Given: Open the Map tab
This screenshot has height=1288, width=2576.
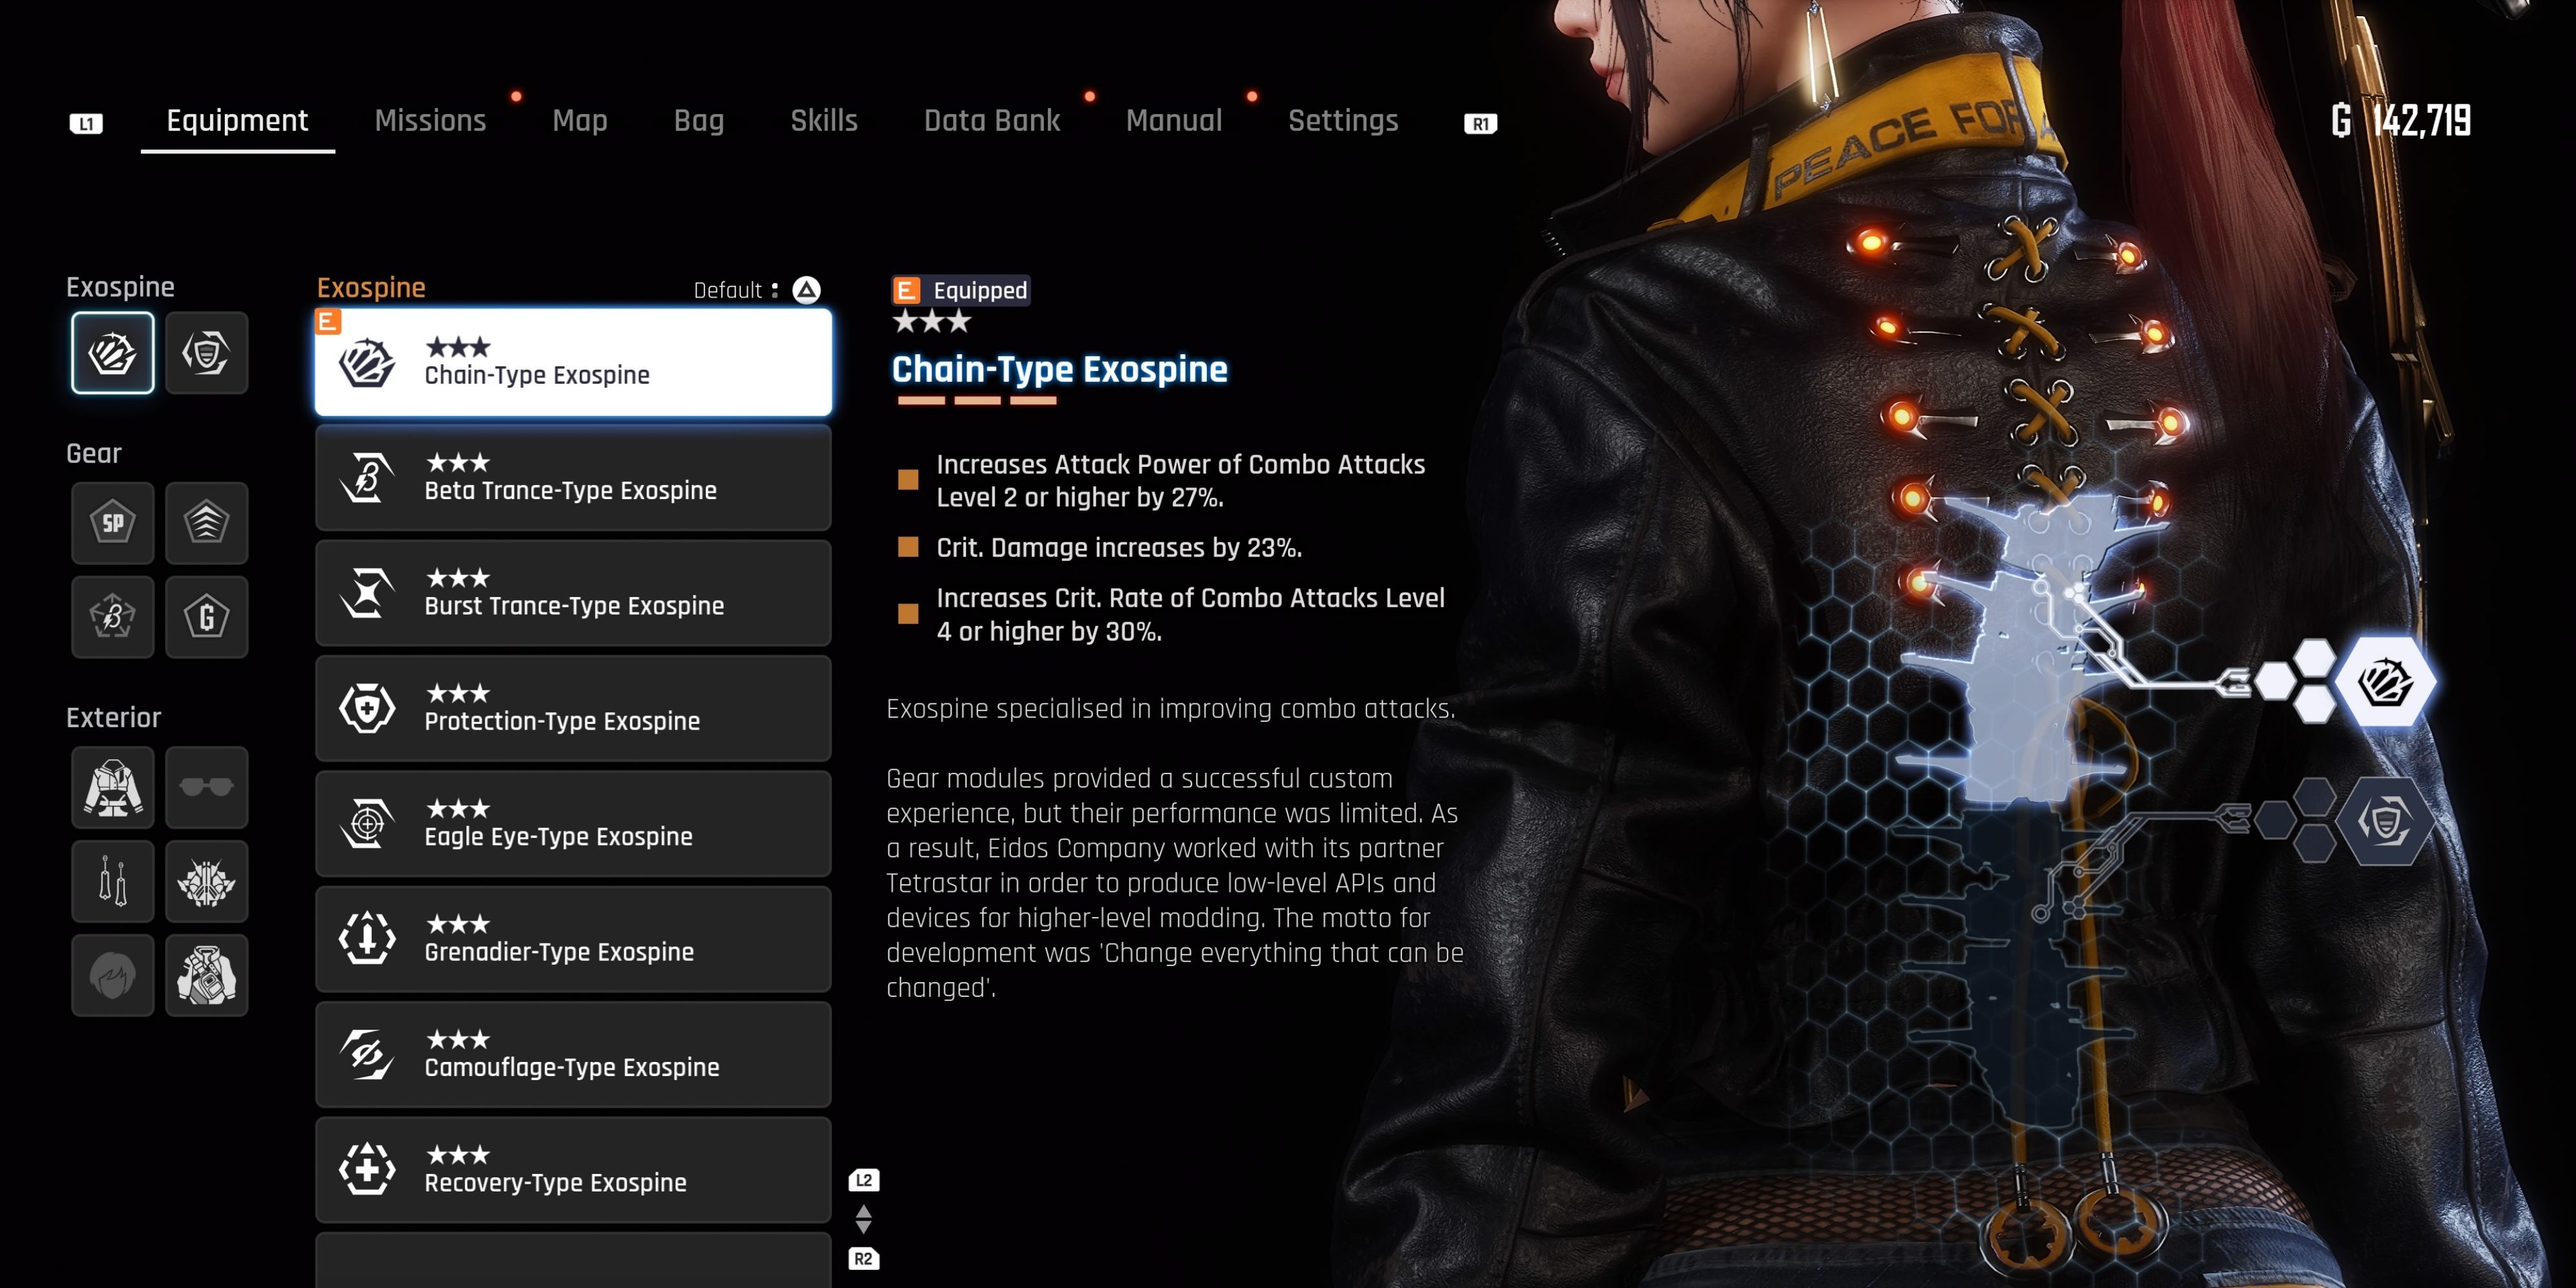Looking at the screenshot, I should 580,121.
